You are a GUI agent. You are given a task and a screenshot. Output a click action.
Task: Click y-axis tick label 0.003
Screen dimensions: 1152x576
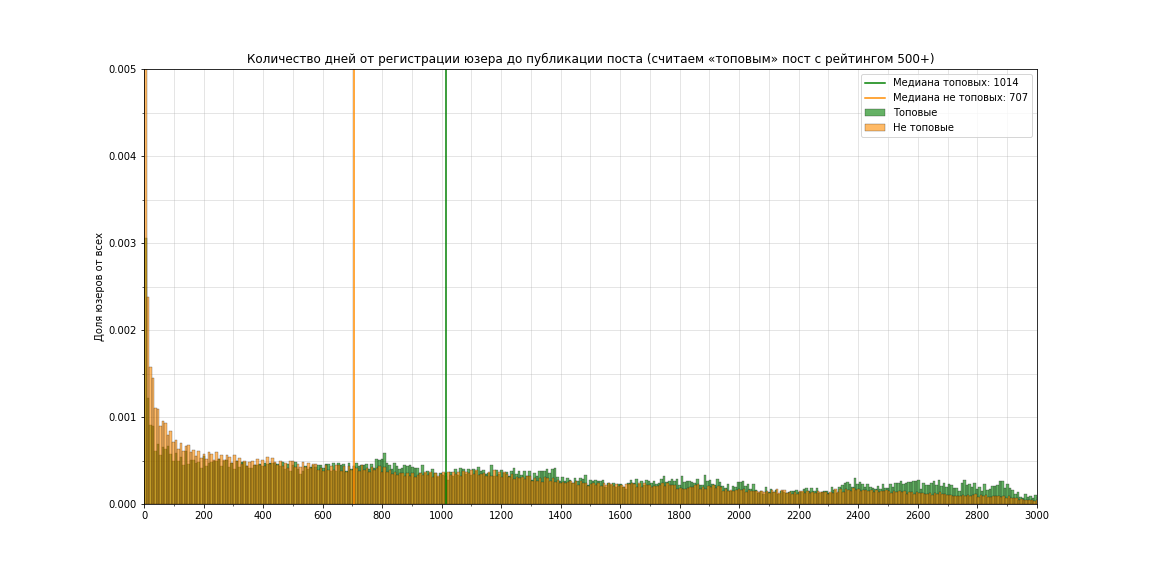[123, 243]
